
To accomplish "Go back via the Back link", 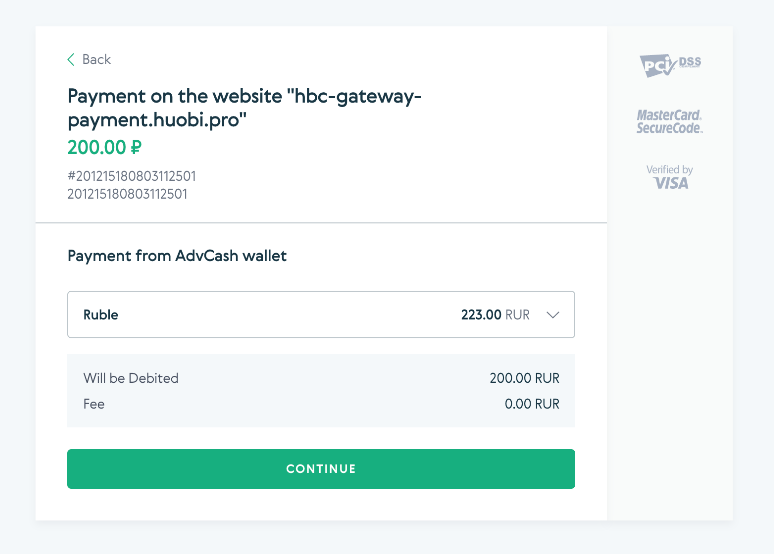I will pyautogui.click(x=89, y=60).
